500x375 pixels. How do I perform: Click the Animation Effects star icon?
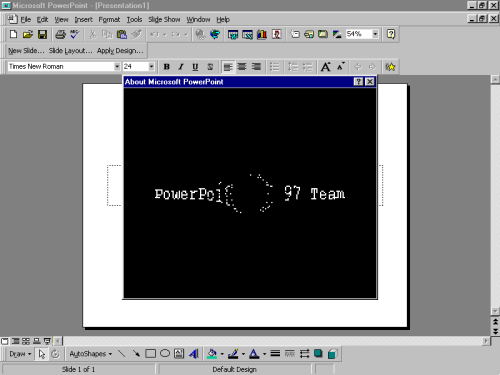390,67
